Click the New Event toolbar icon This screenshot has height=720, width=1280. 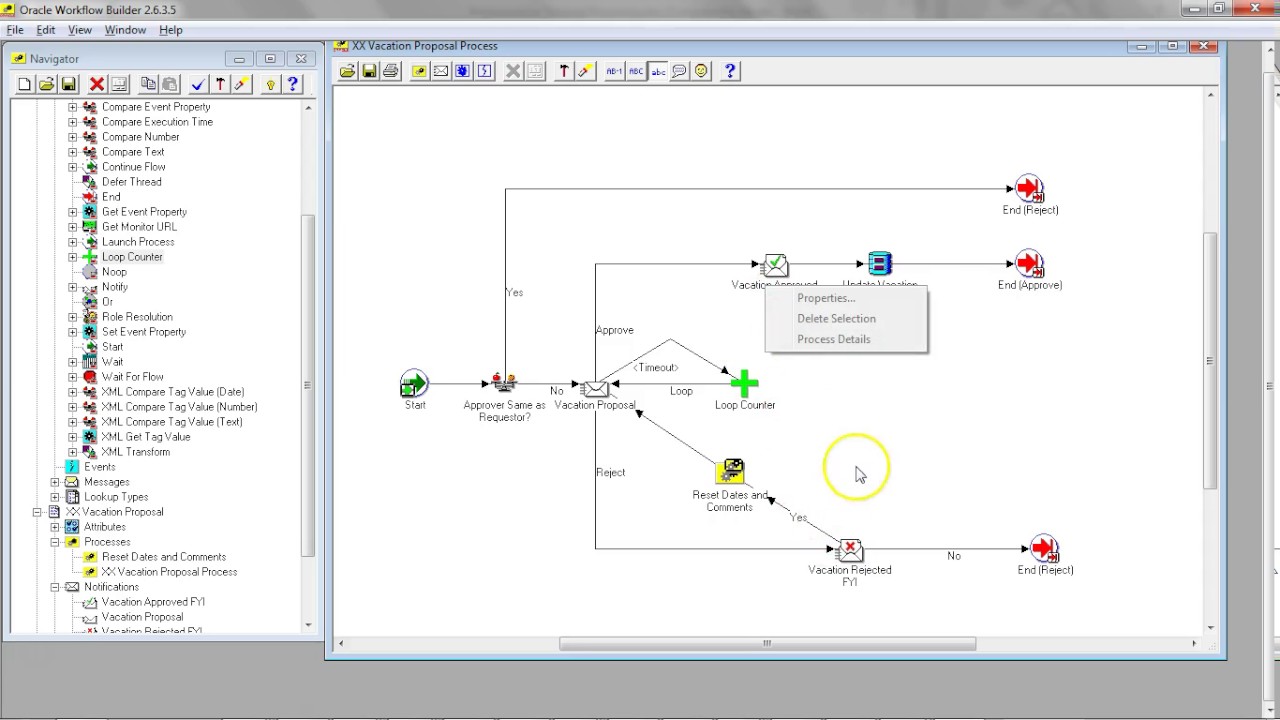click(485, 71)
